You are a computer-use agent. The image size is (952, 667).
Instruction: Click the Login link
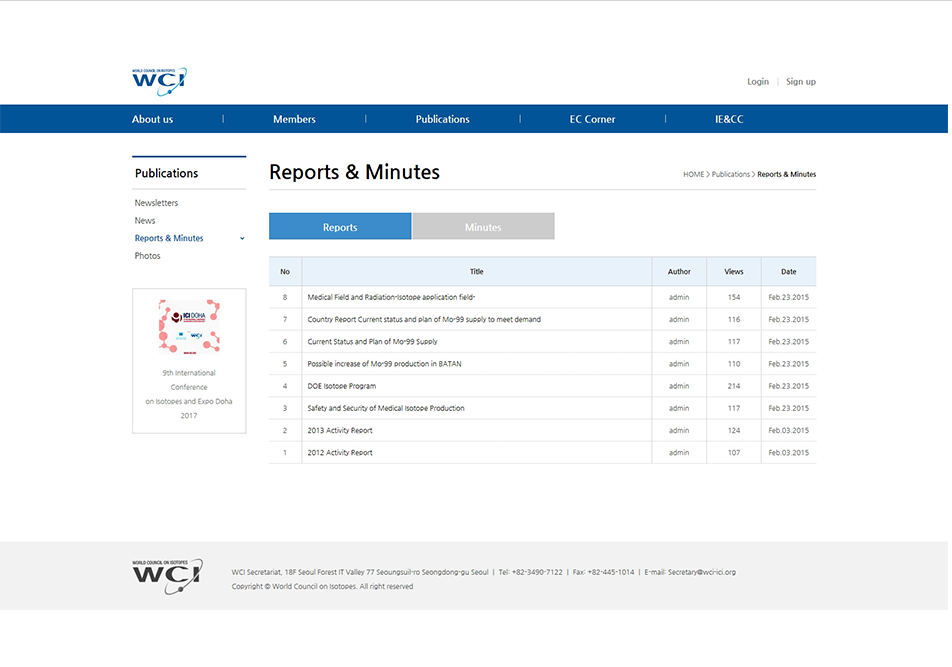click(x=758, y=82)
